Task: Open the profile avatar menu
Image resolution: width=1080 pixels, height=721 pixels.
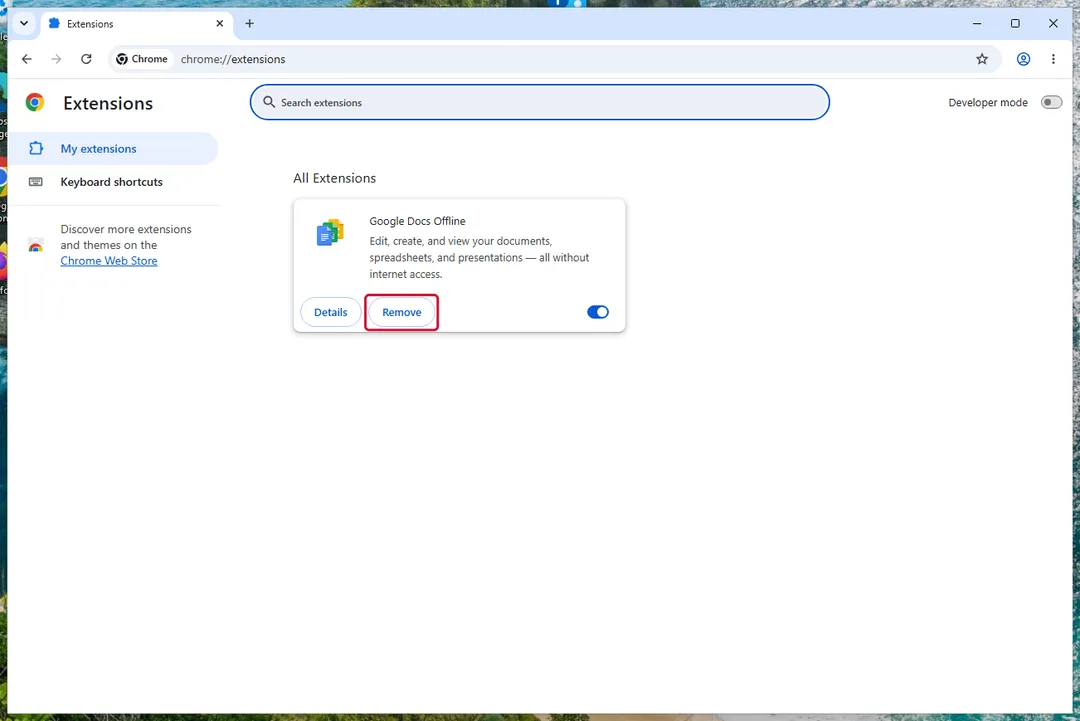Action: click(x=1023, y=59)
